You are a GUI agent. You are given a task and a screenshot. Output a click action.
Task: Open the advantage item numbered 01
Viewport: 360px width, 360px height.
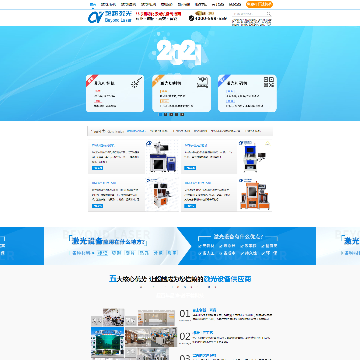tap(226, 314)
